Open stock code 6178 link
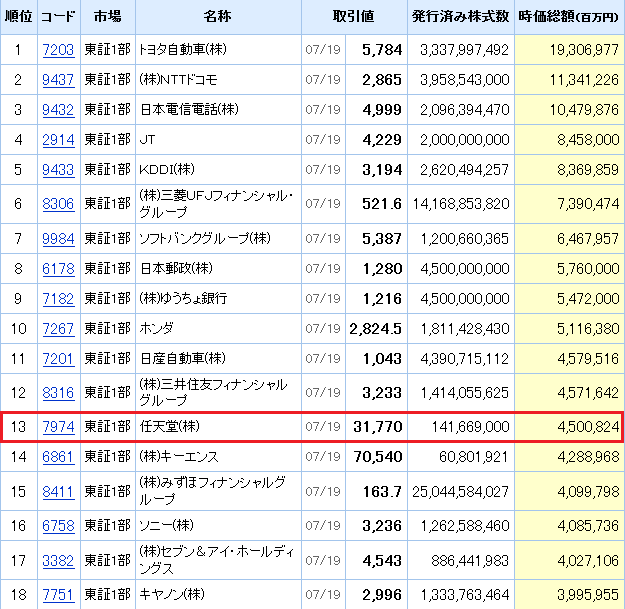The image size is (625, 609). click(x=58, y=269)
